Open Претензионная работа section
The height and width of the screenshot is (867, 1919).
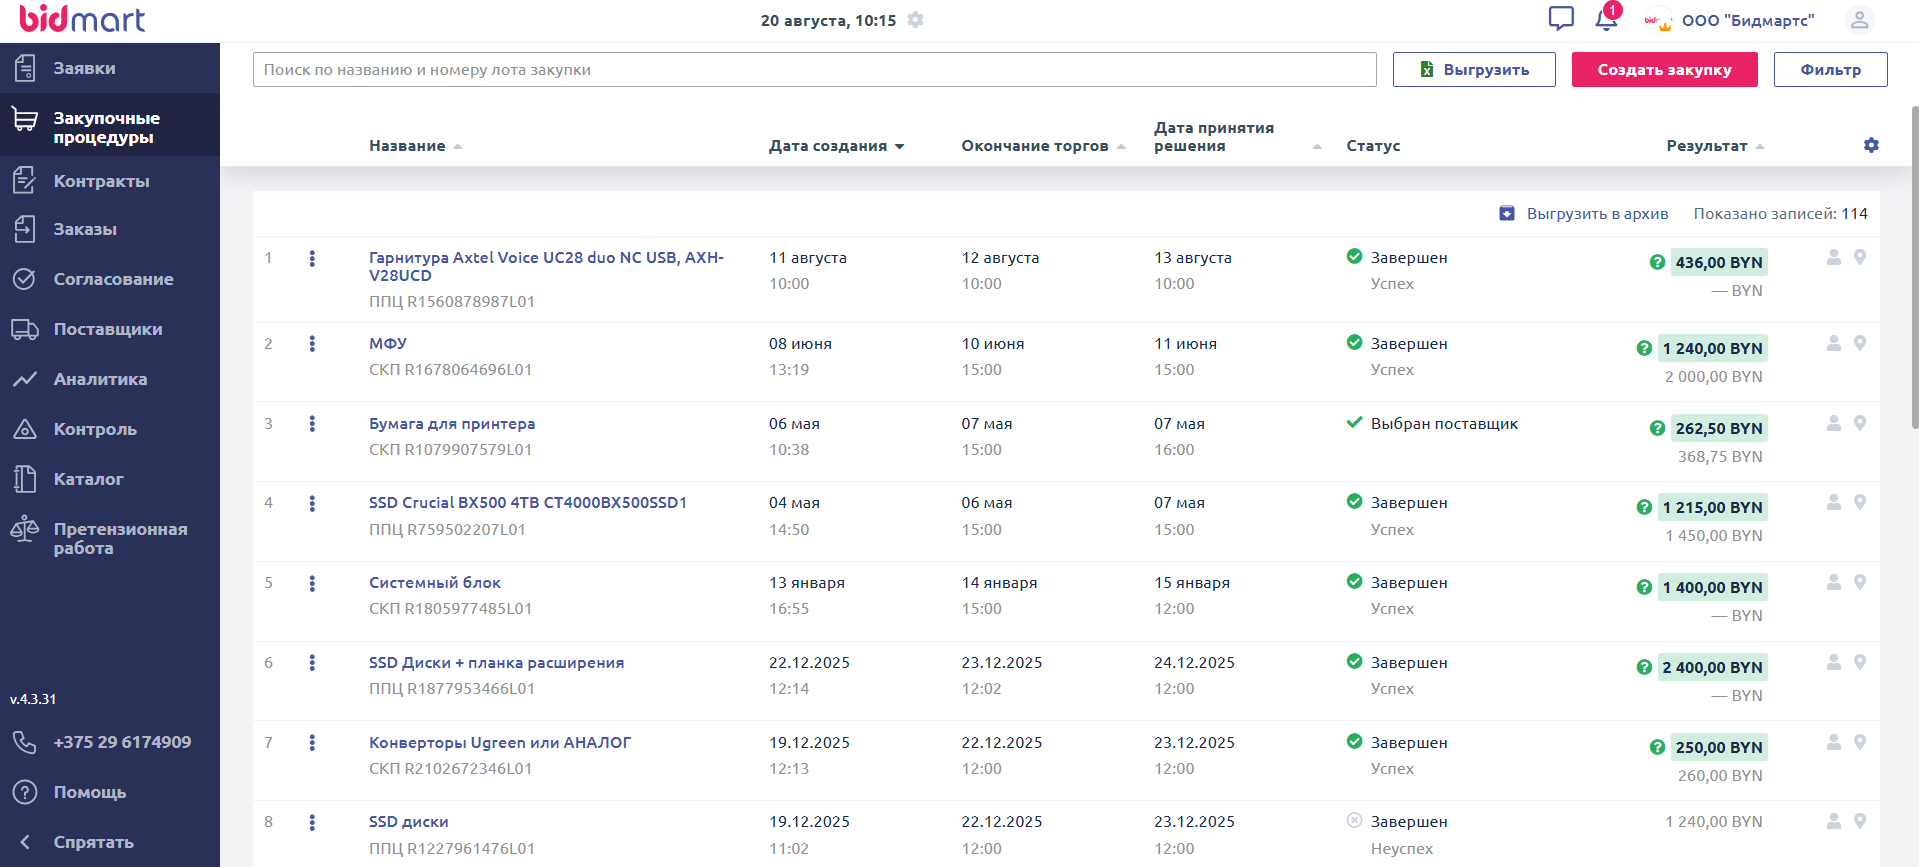(x=110, y=538)
